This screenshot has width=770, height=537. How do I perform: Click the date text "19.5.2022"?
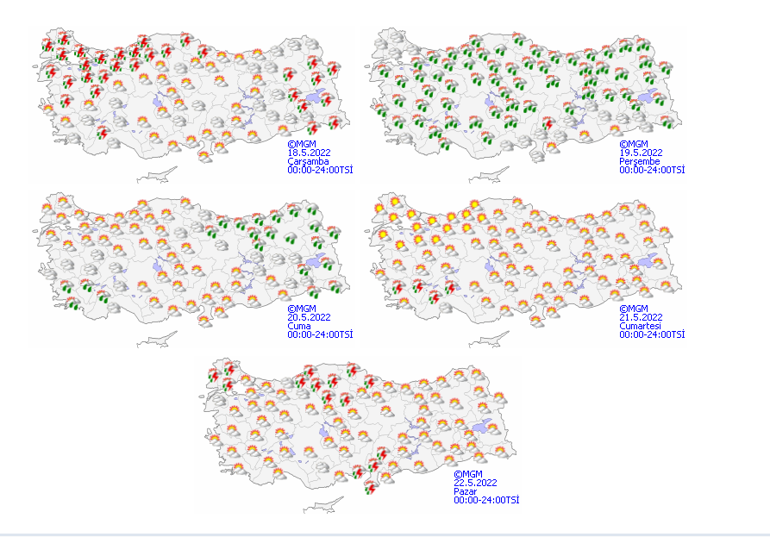tap(641, 153)
